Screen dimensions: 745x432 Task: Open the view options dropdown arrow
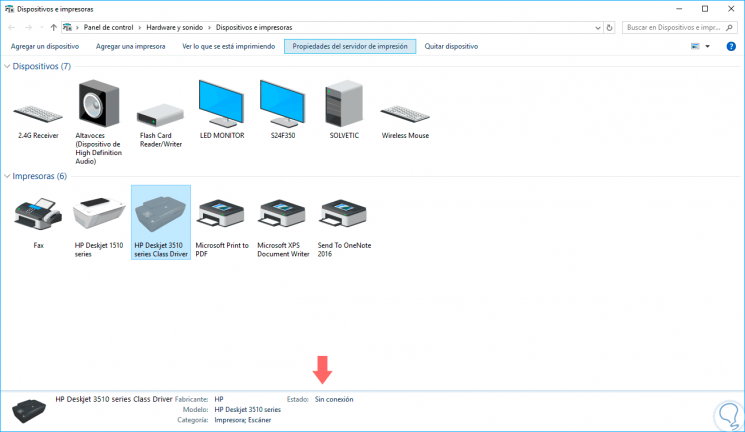click(x=707, y=46)
